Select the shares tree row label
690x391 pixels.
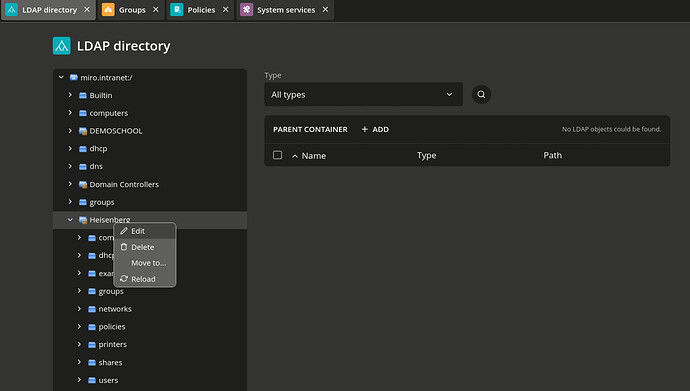[110, 362]
